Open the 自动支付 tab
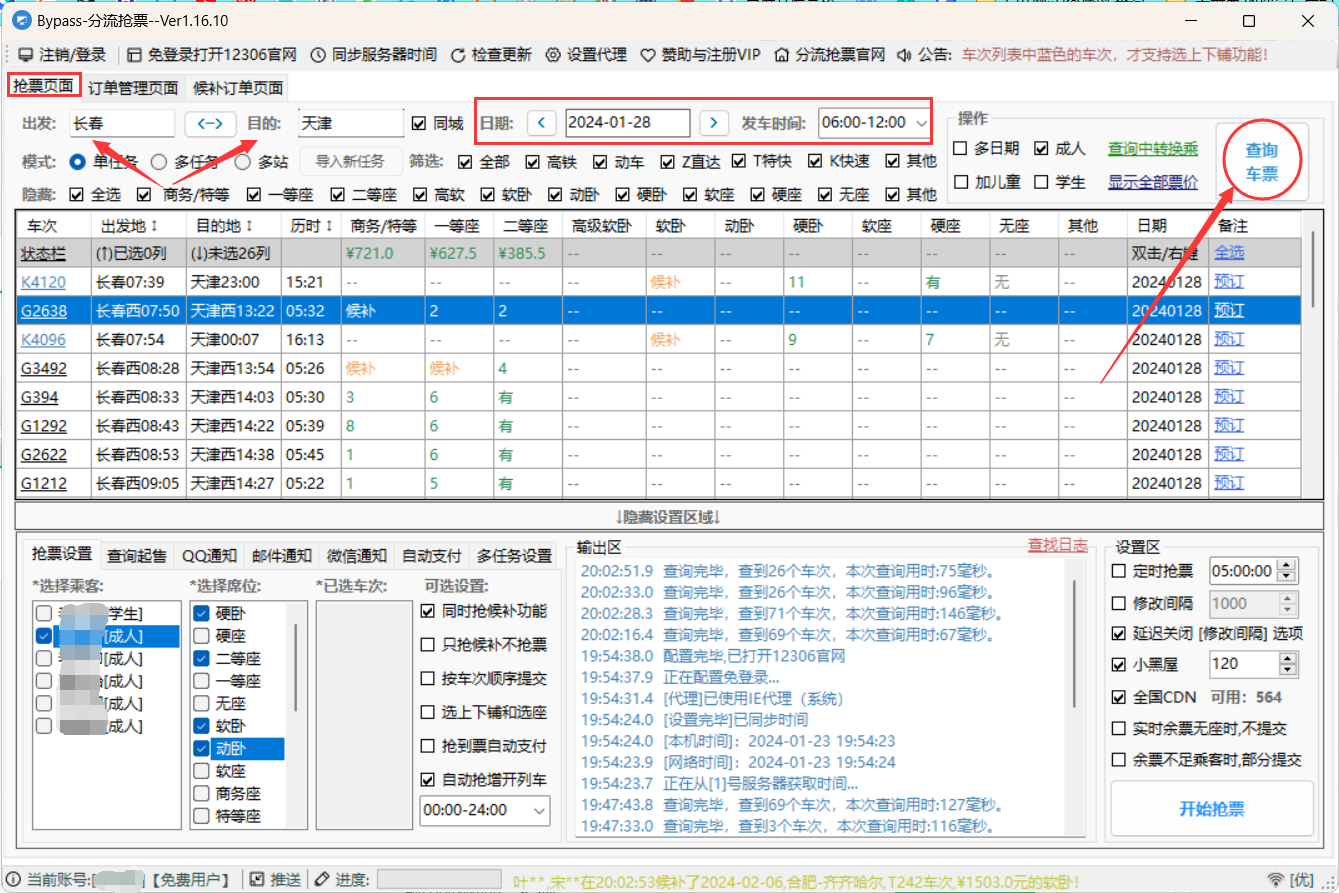The height and width of the screenshot is (893, 1339). (432, 556)
